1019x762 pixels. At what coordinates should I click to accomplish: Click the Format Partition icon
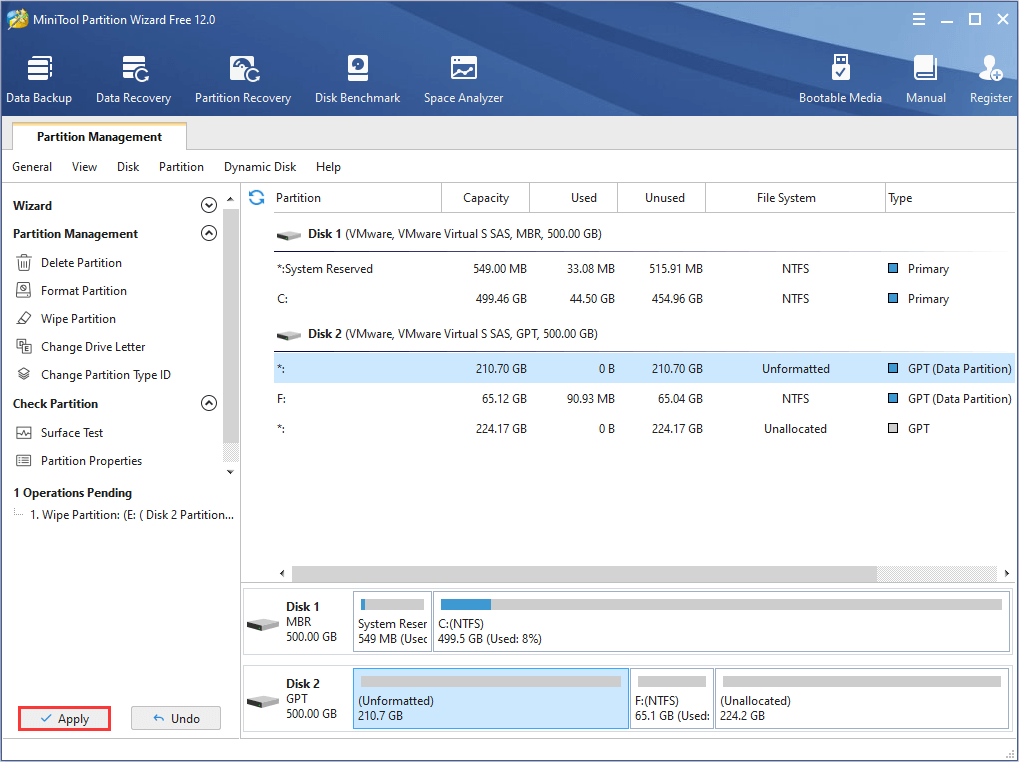24,290
